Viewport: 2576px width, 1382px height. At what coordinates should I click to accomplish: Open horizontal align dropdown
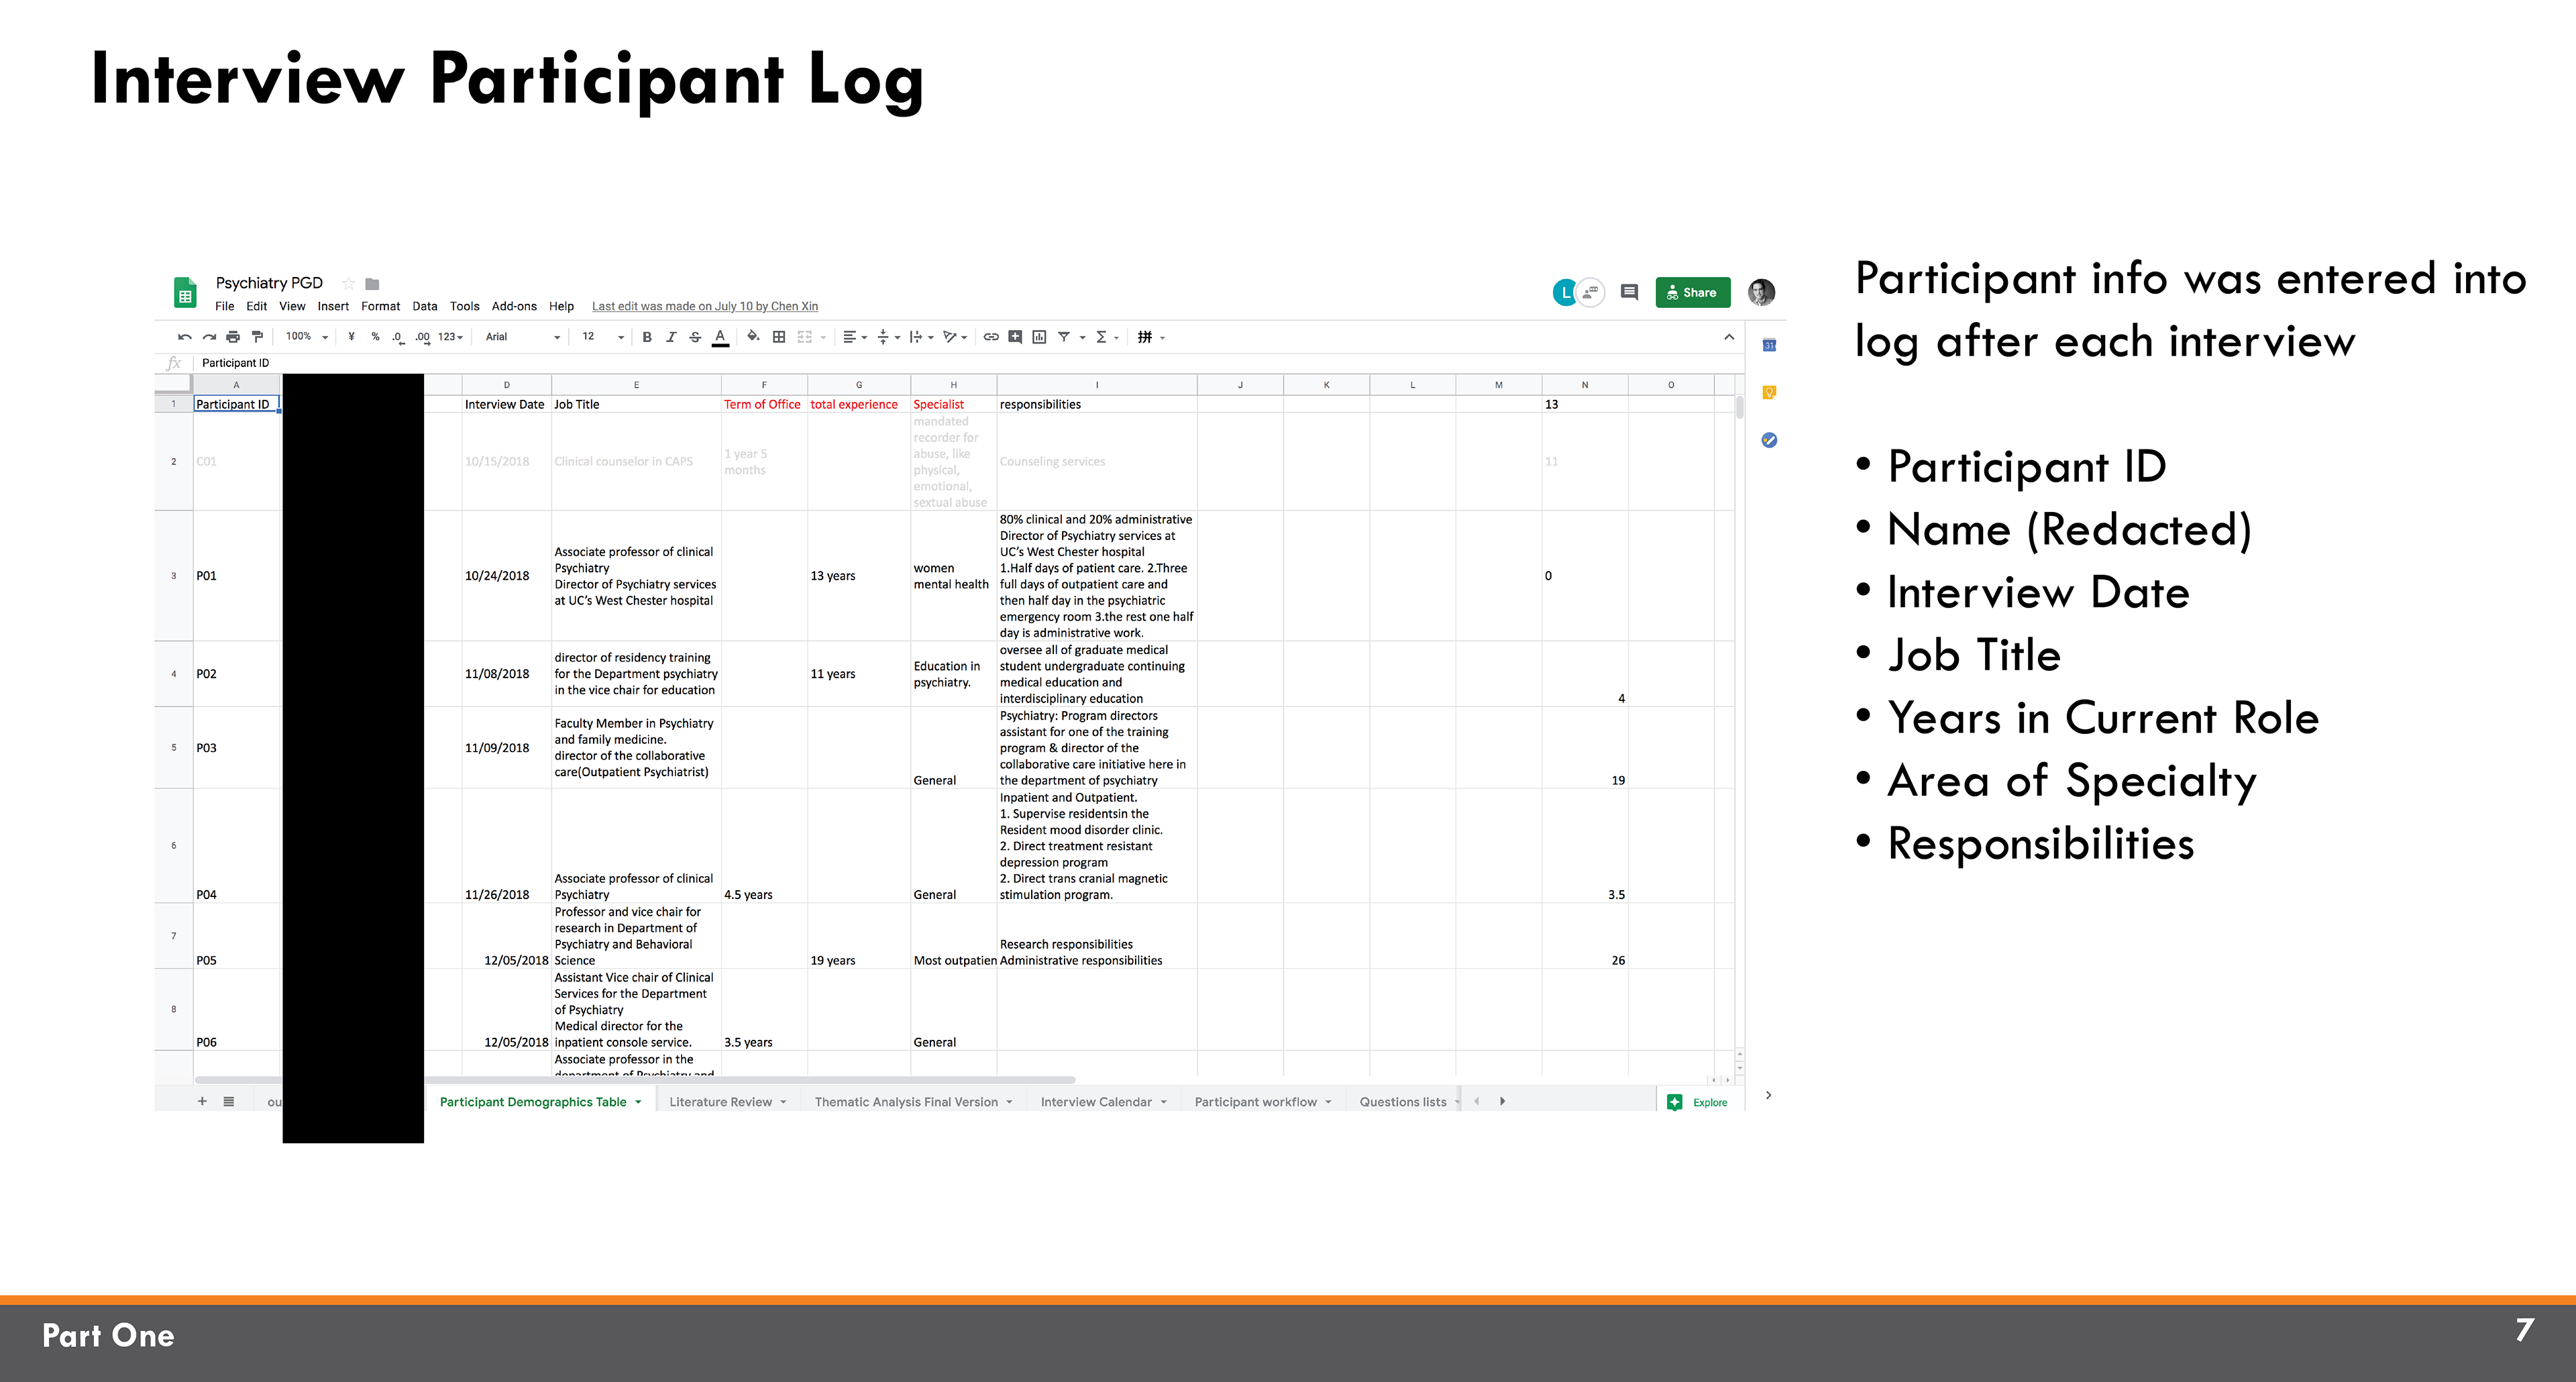855,337
